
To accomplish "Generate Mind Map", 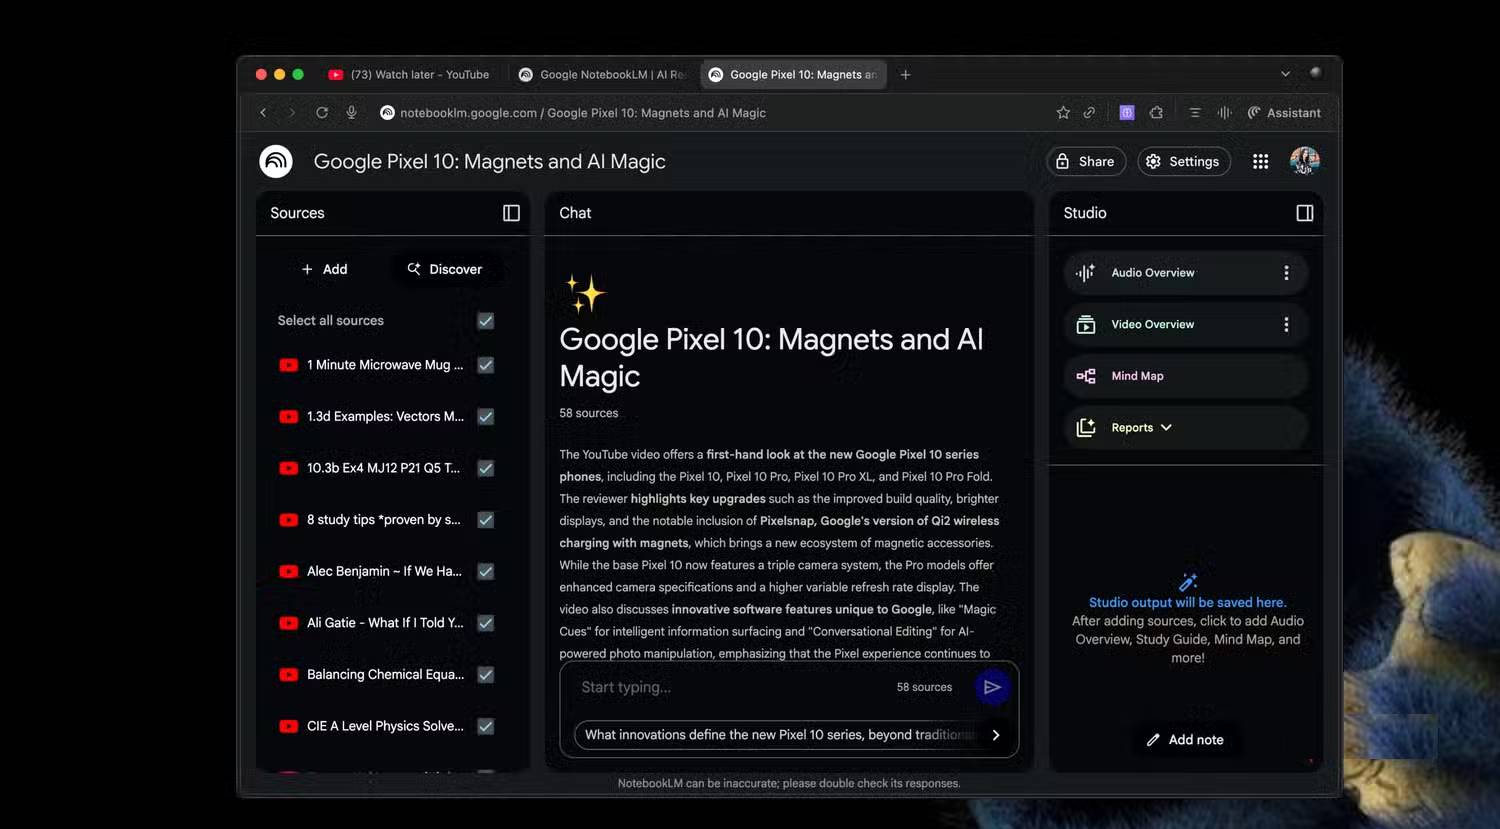I will (1186, 376).
